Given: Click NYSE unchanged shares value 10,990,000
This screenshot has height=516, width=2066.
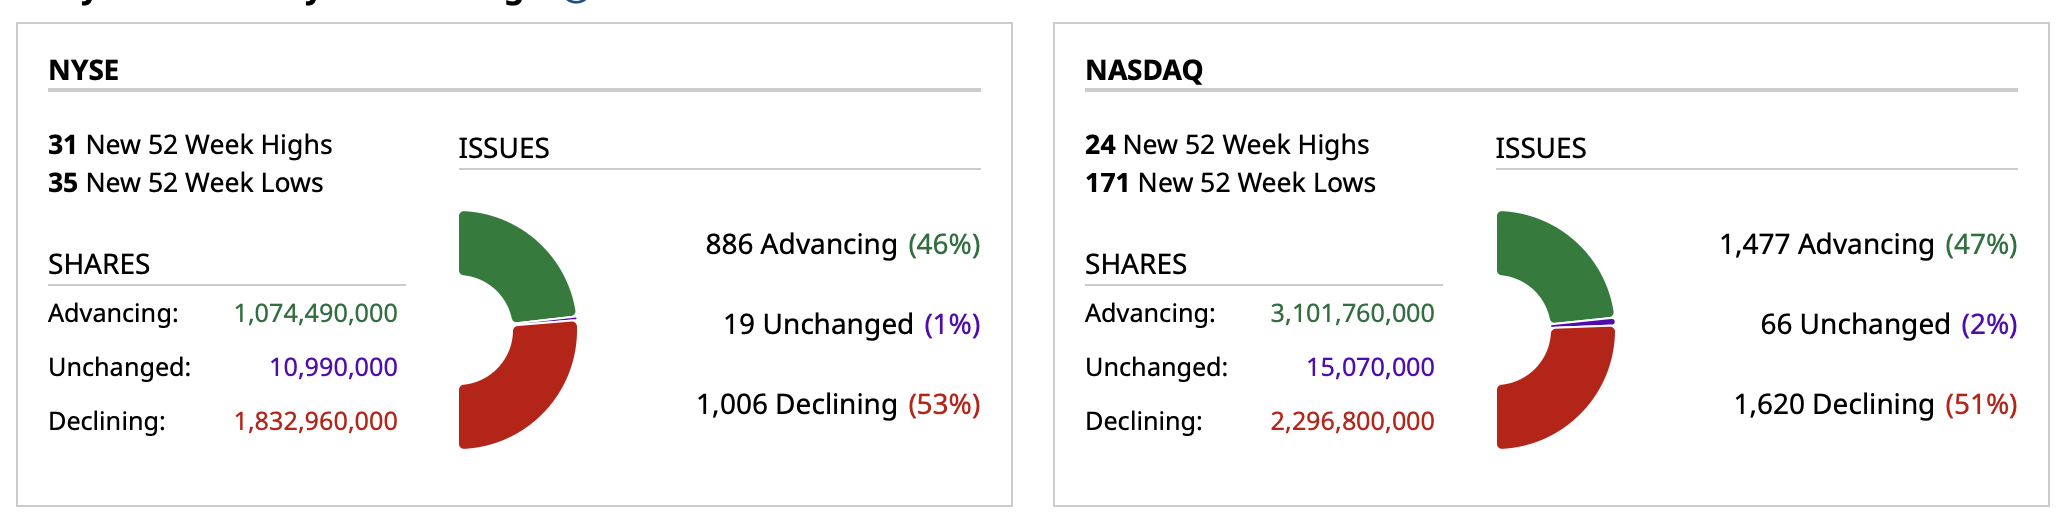Looking at the screenshot, I should click(x=333, y=368).
